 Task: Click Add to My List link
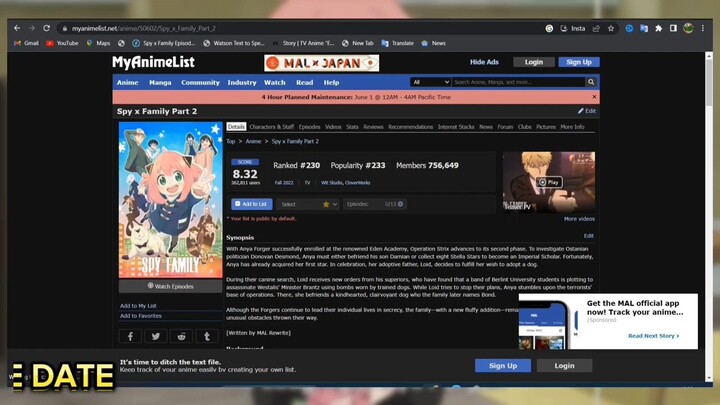tap(138, 306)
